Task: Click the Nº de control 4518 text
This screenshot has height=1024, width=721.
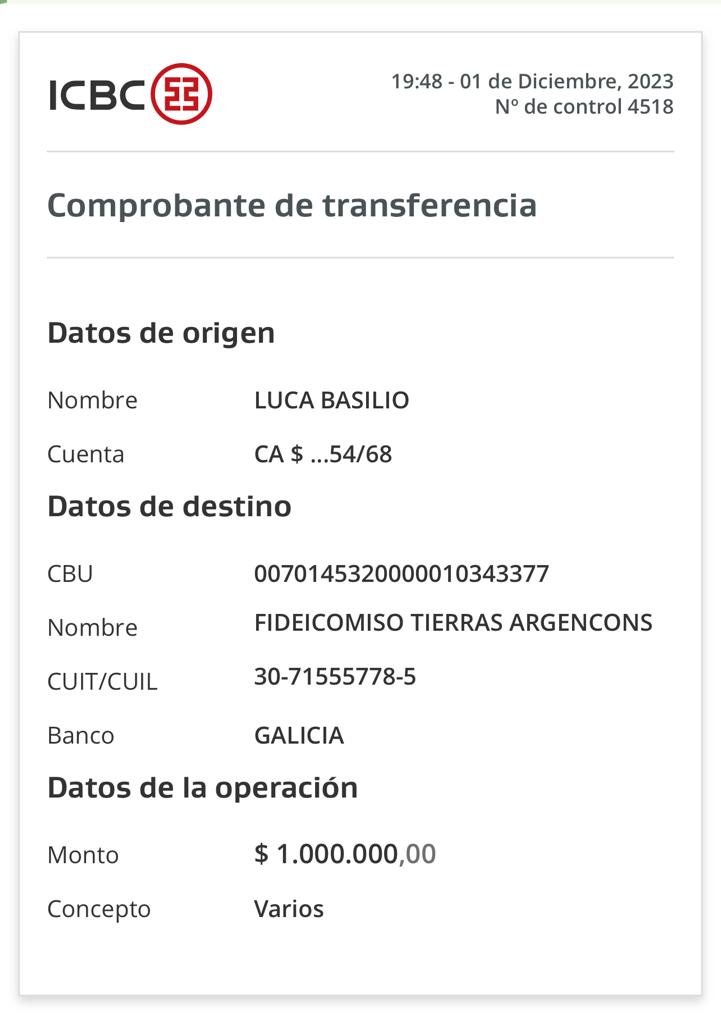Action: pyautogui.click(x=584, y=106)
